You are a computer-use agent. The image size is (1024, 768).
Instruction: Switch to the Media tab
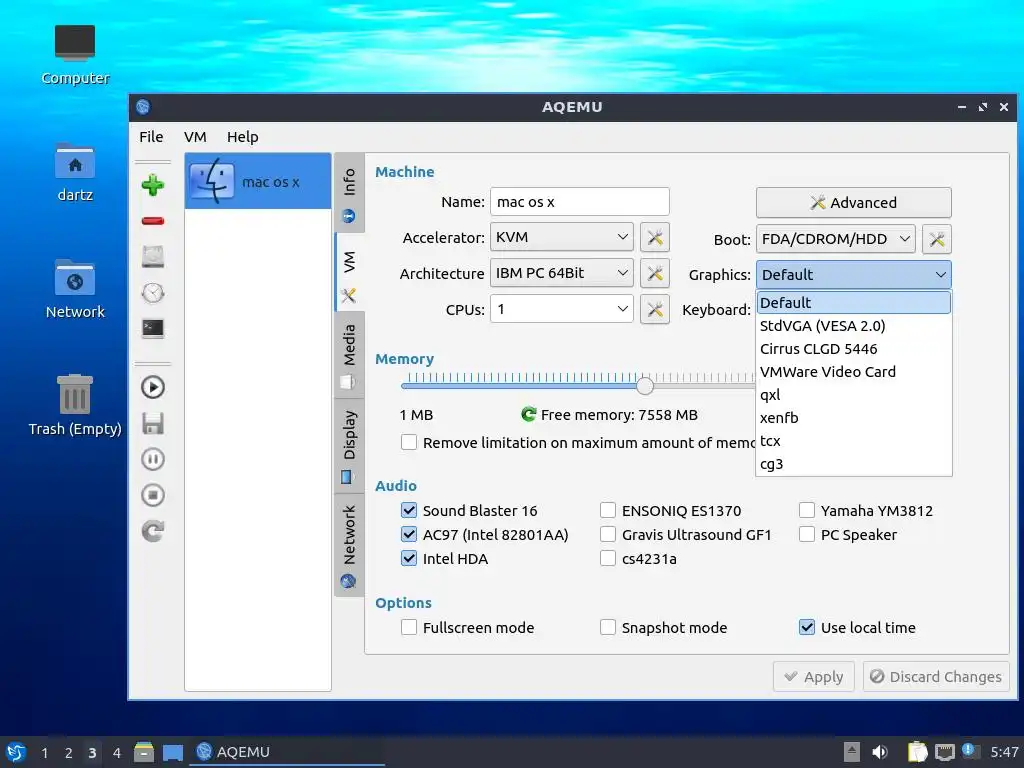(x=349, y=356)
